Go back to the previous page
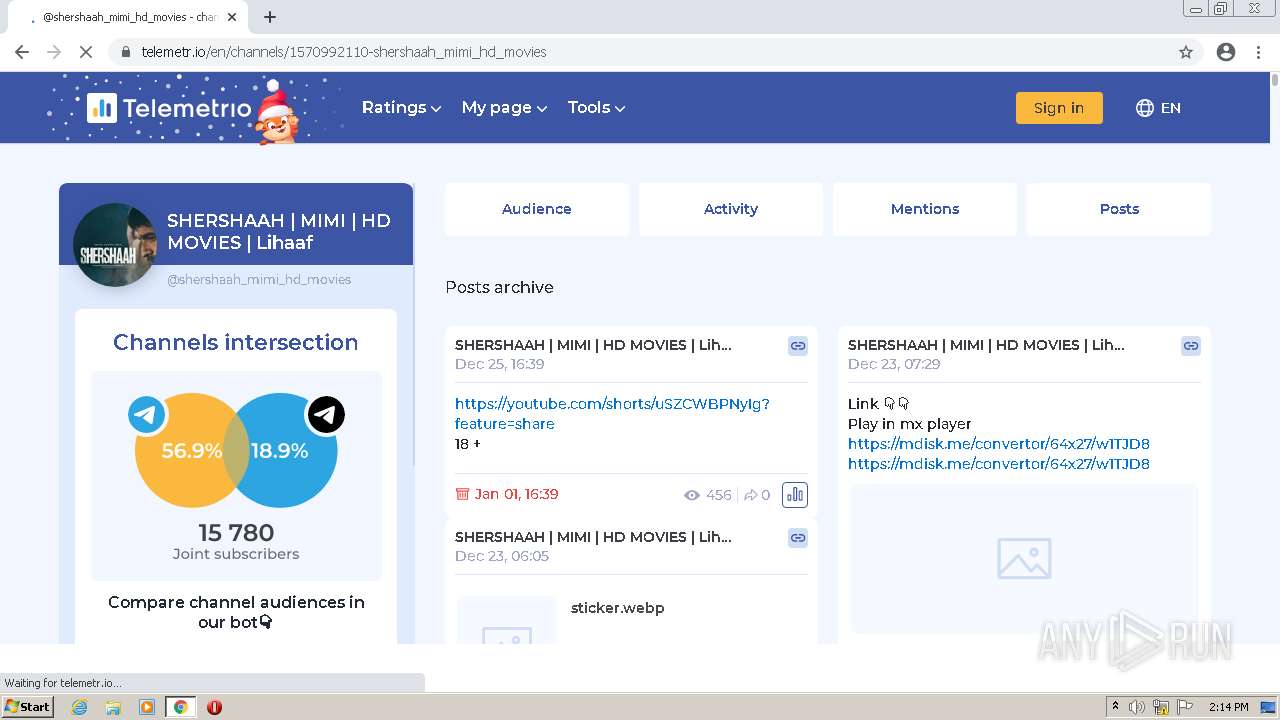1280x720 pixels. pos(22,52)
